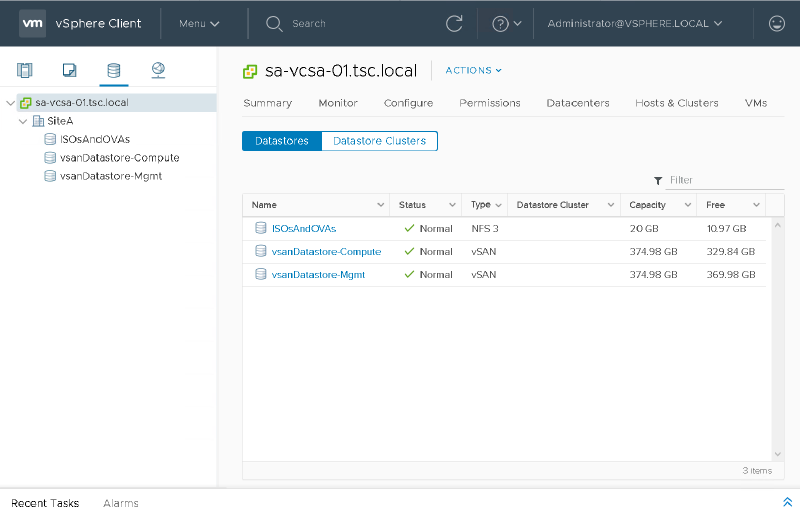Screen dimensions: 800x514
Task: Click the vSphere Client title text
Action: click(x=98, y=23)
